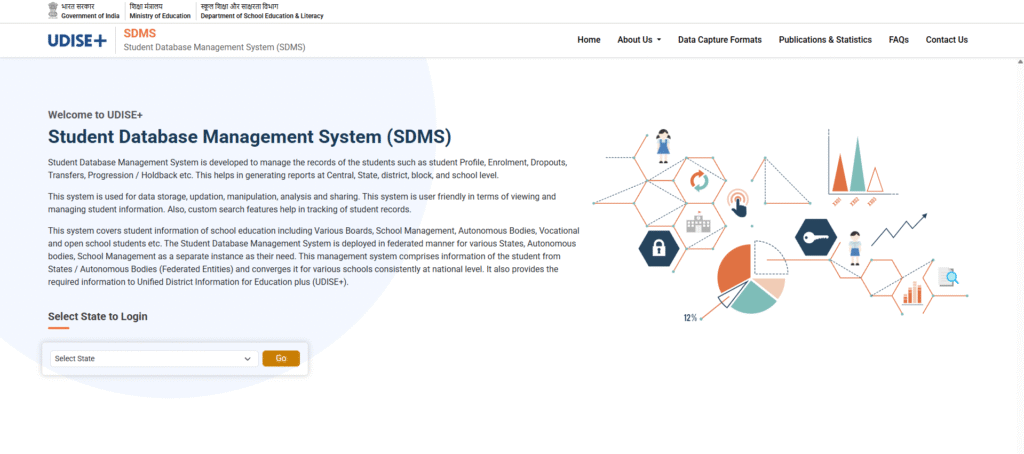Open the Home menu item
This screenshot has height=454, width=1024.
[588, 40]
